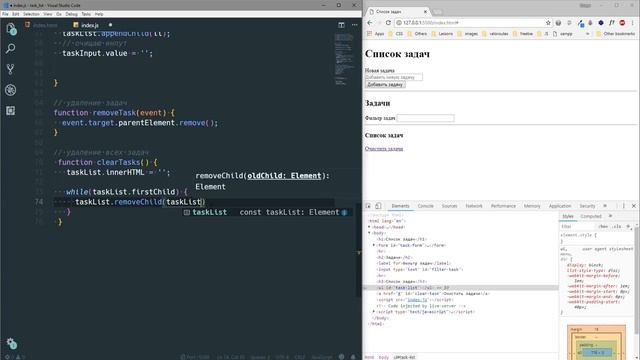The image size is (640, 360).
Task: Select the highlighted ul task-list node row
Action: [461, 288]
